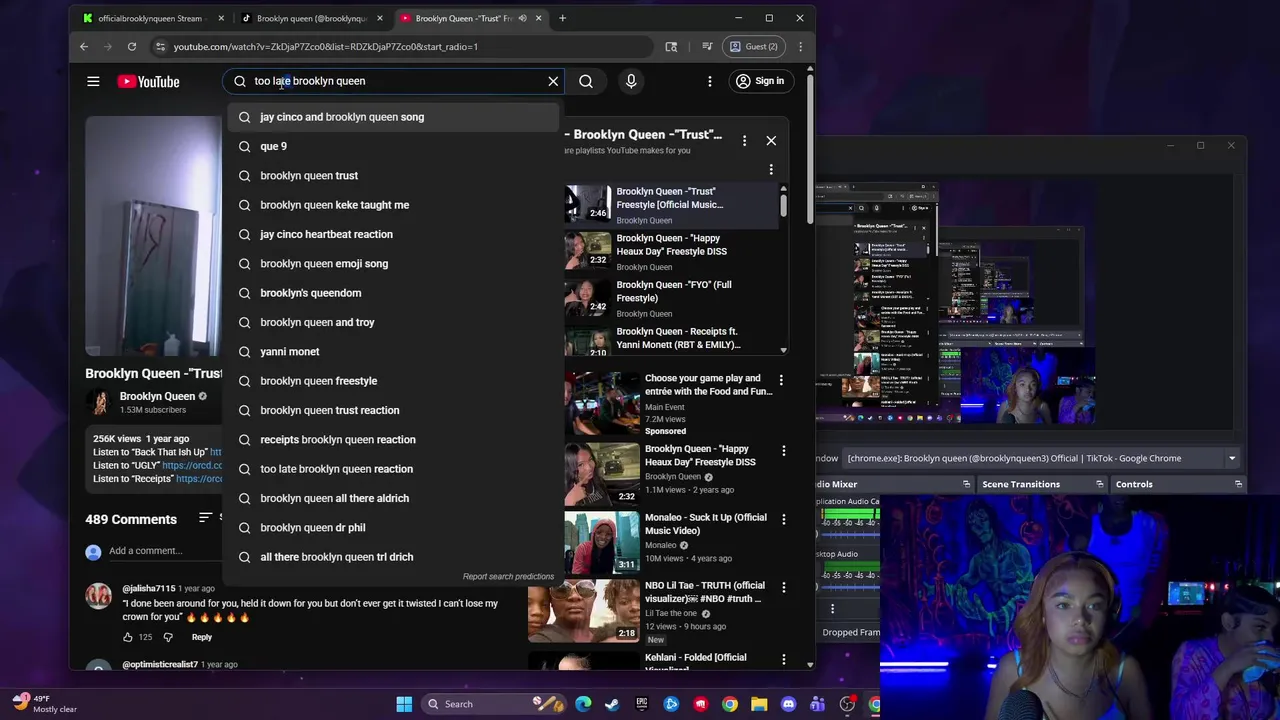Open the orcd.co "UGLY" link in description

coord(192,466)
